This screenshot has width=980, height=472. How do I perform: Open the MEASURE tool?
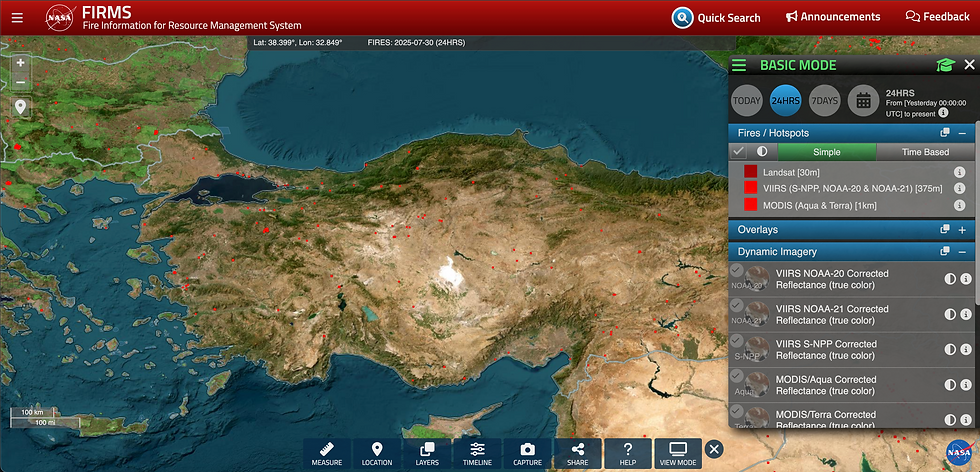pyautogui.click(x=327, y=454)
